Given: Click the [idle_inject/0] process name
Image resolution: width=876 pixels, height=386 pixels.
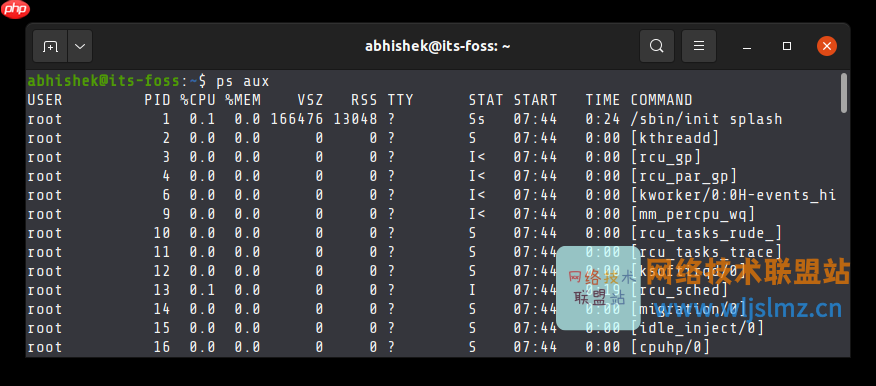Looking at the screenshot, I should click(697, 328).
